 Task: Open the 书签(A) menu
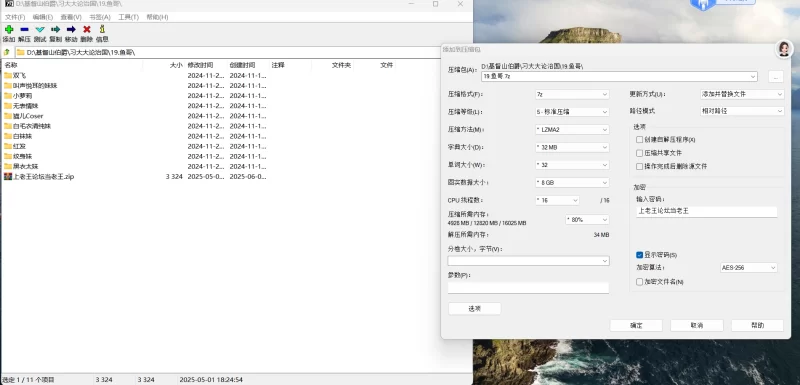click(100, 17)
